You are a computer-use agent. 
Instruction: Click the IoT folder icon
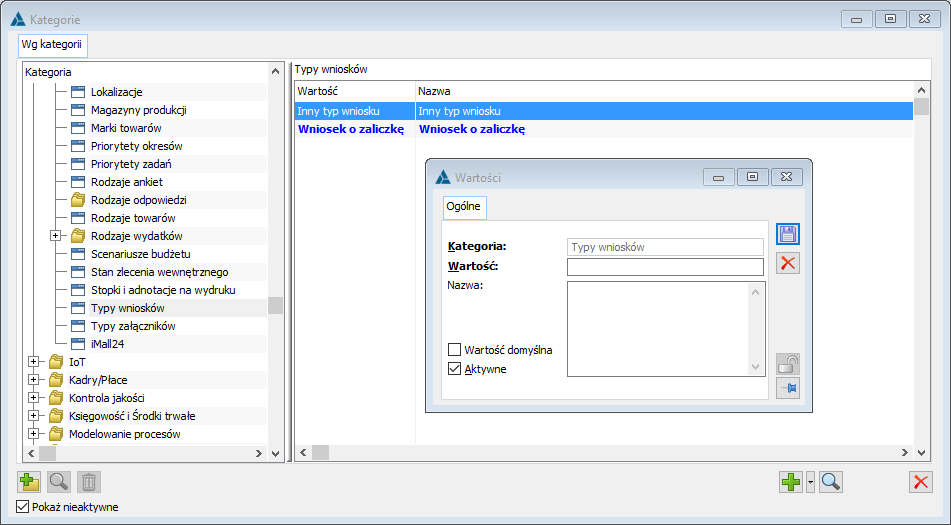56,362
